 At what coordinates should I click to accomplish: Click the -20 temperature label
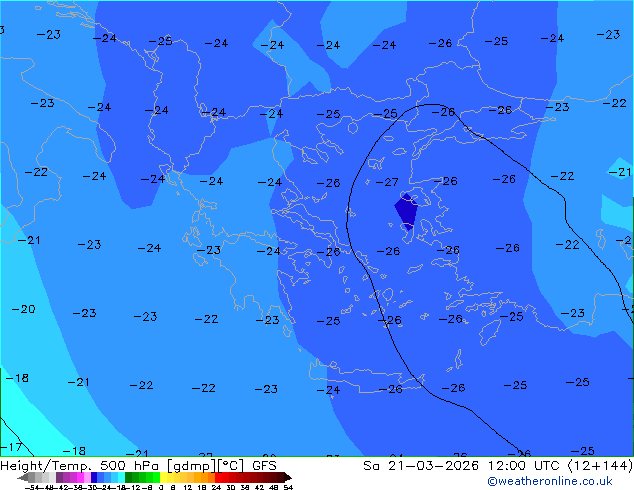[23, 309]
